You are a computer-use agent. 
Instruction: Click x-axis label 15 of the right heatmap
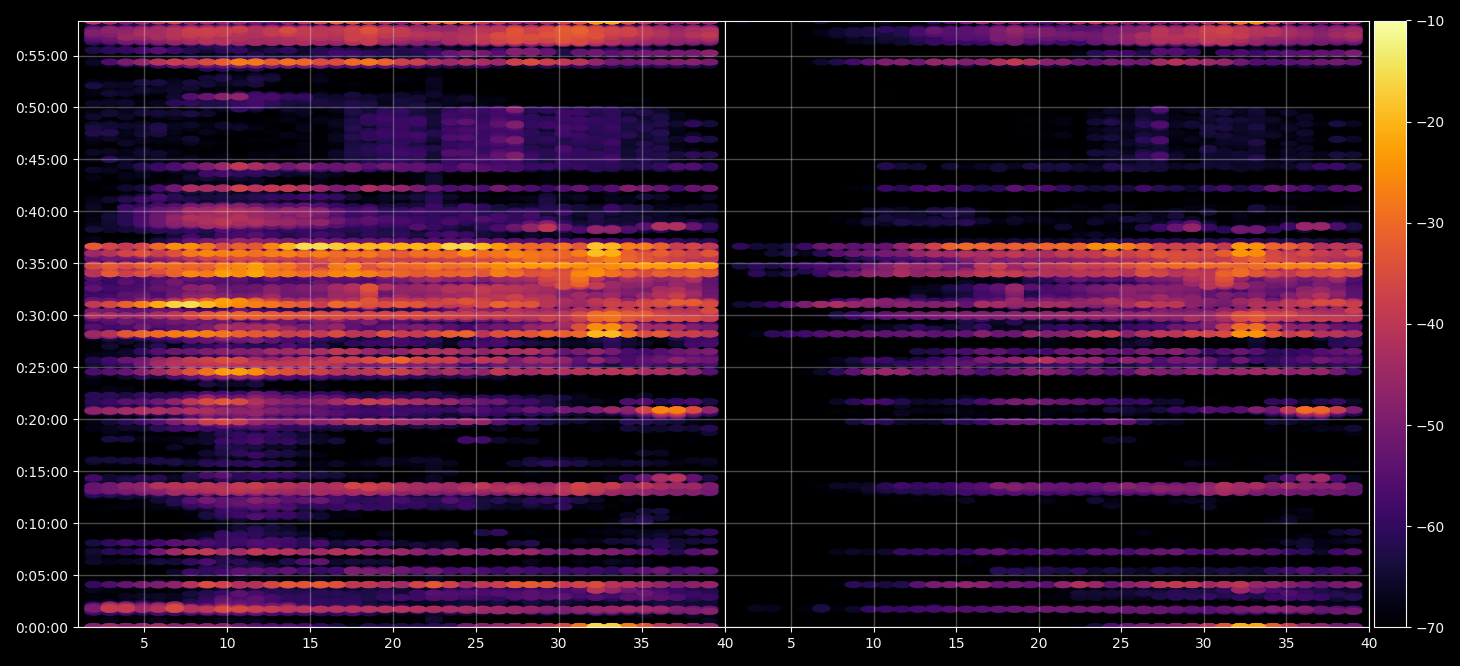click(x=956, y=644)
